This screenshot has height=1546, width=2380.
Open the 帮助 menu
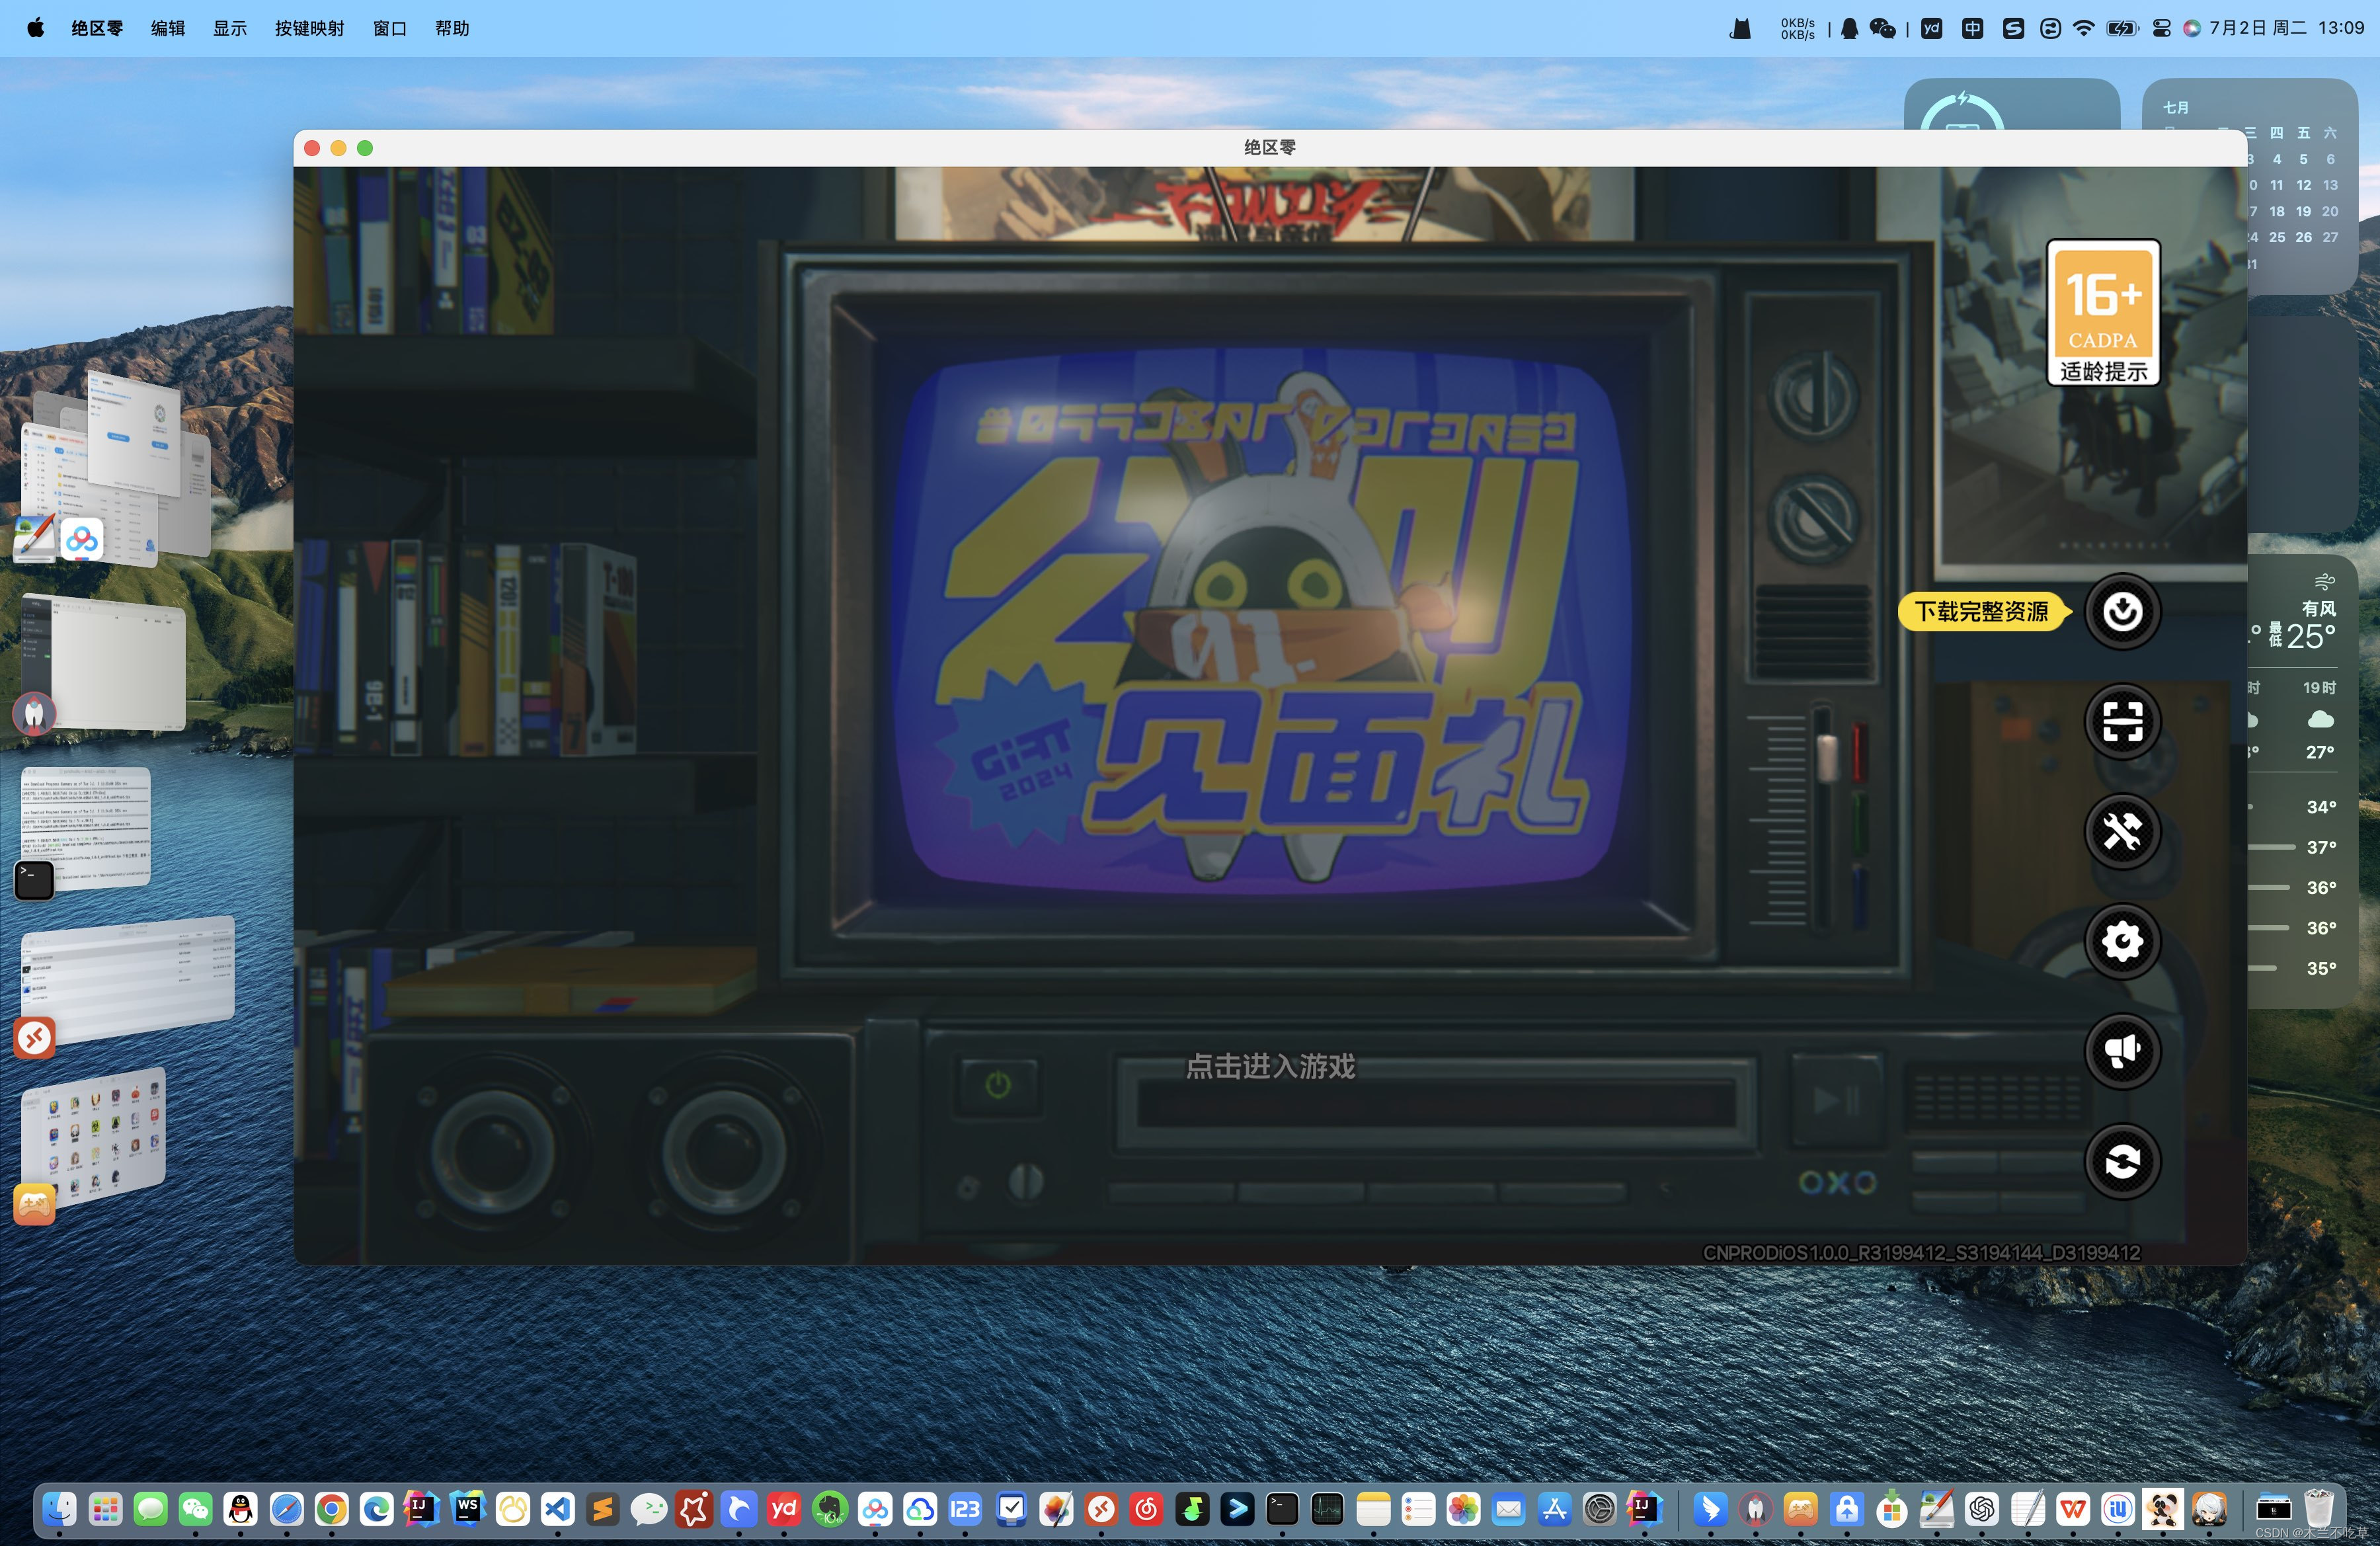tap(452, 28)
